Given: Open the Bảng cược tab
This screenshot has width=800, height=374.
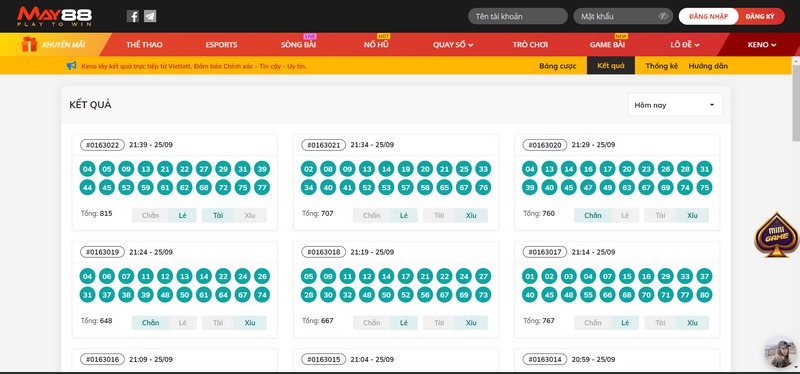Looking at the screenshot, I should click(558, 66).
